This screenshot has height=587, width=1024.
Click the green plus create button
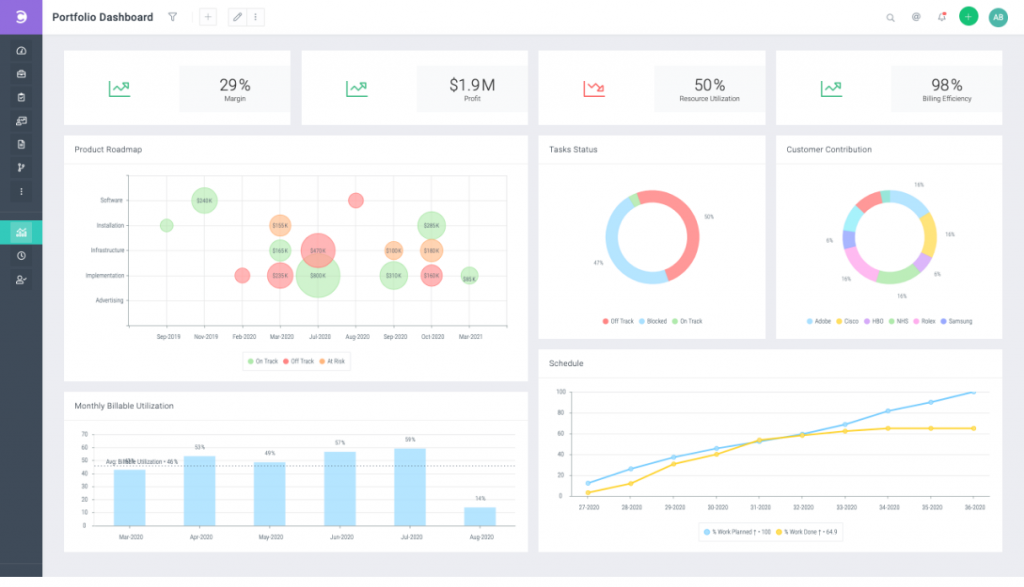pyautogui.click(x=968, y=16)
